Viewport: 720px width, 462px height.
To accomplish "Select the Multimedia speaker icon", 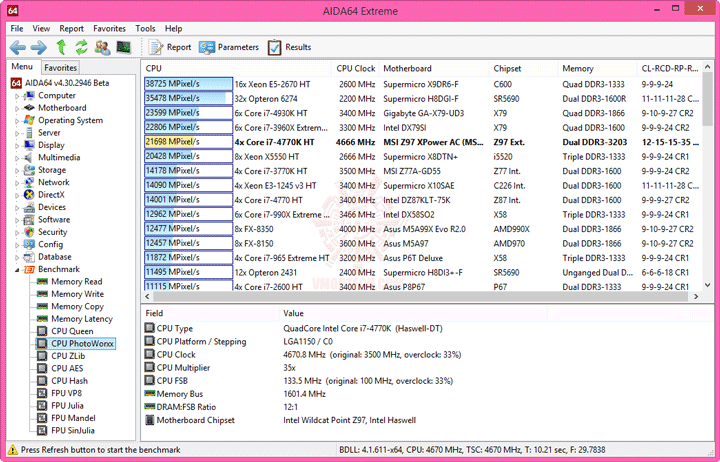I will point(29,158).
